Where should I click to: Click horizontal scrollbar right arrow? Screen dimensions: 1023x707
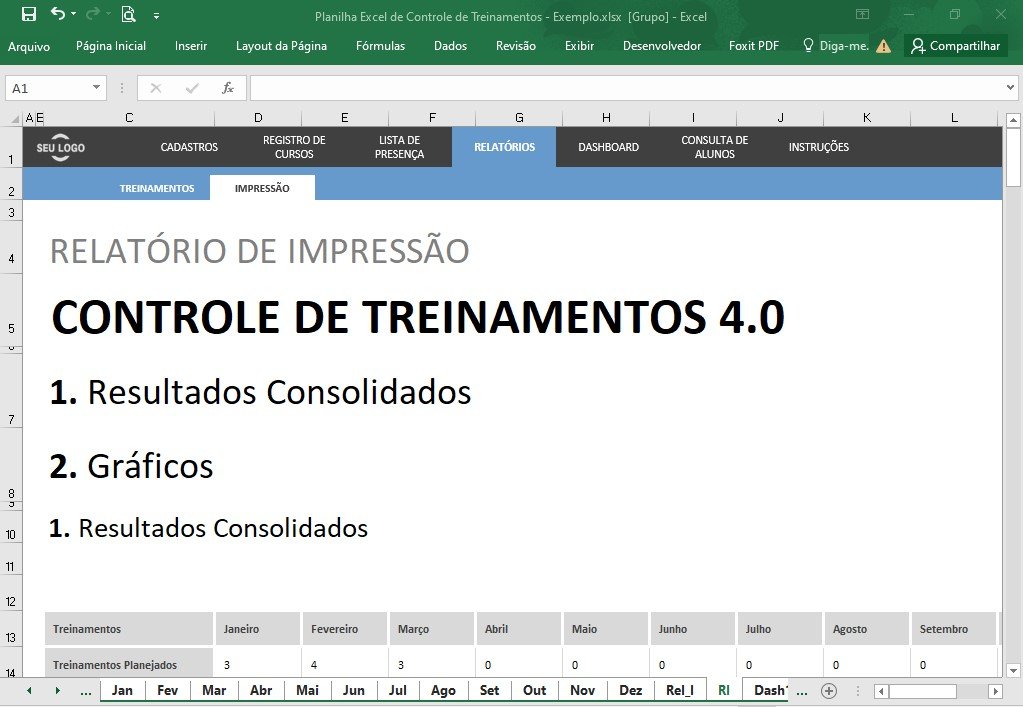995,691
